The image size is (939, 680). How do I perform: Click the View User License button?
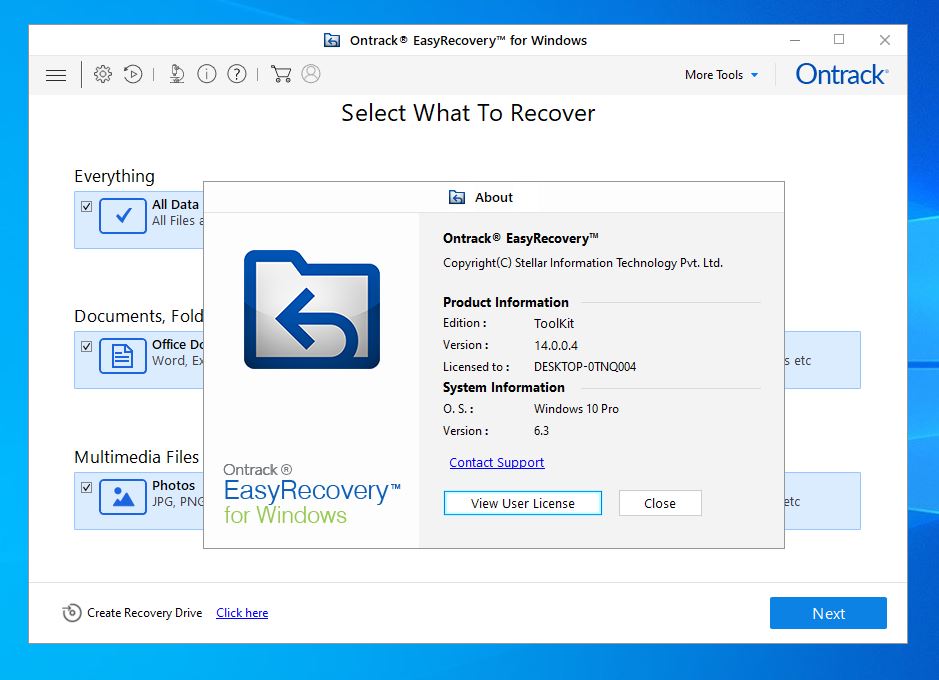[x=523, y=503]
